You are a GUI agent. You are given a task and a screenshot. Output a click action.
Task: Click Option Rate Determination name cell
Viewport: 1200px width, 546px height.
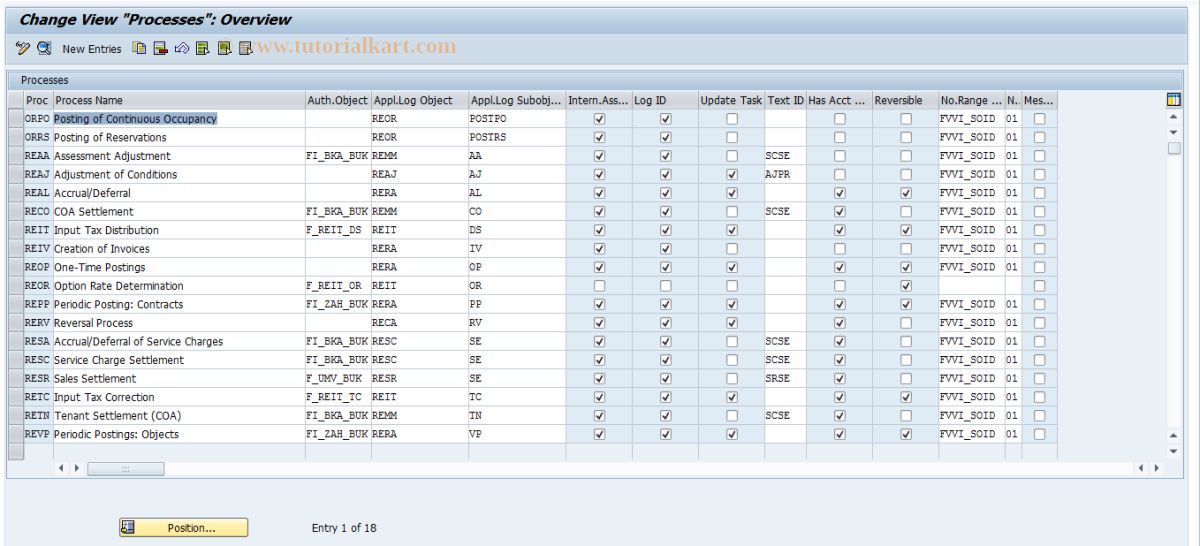(179, 286)
